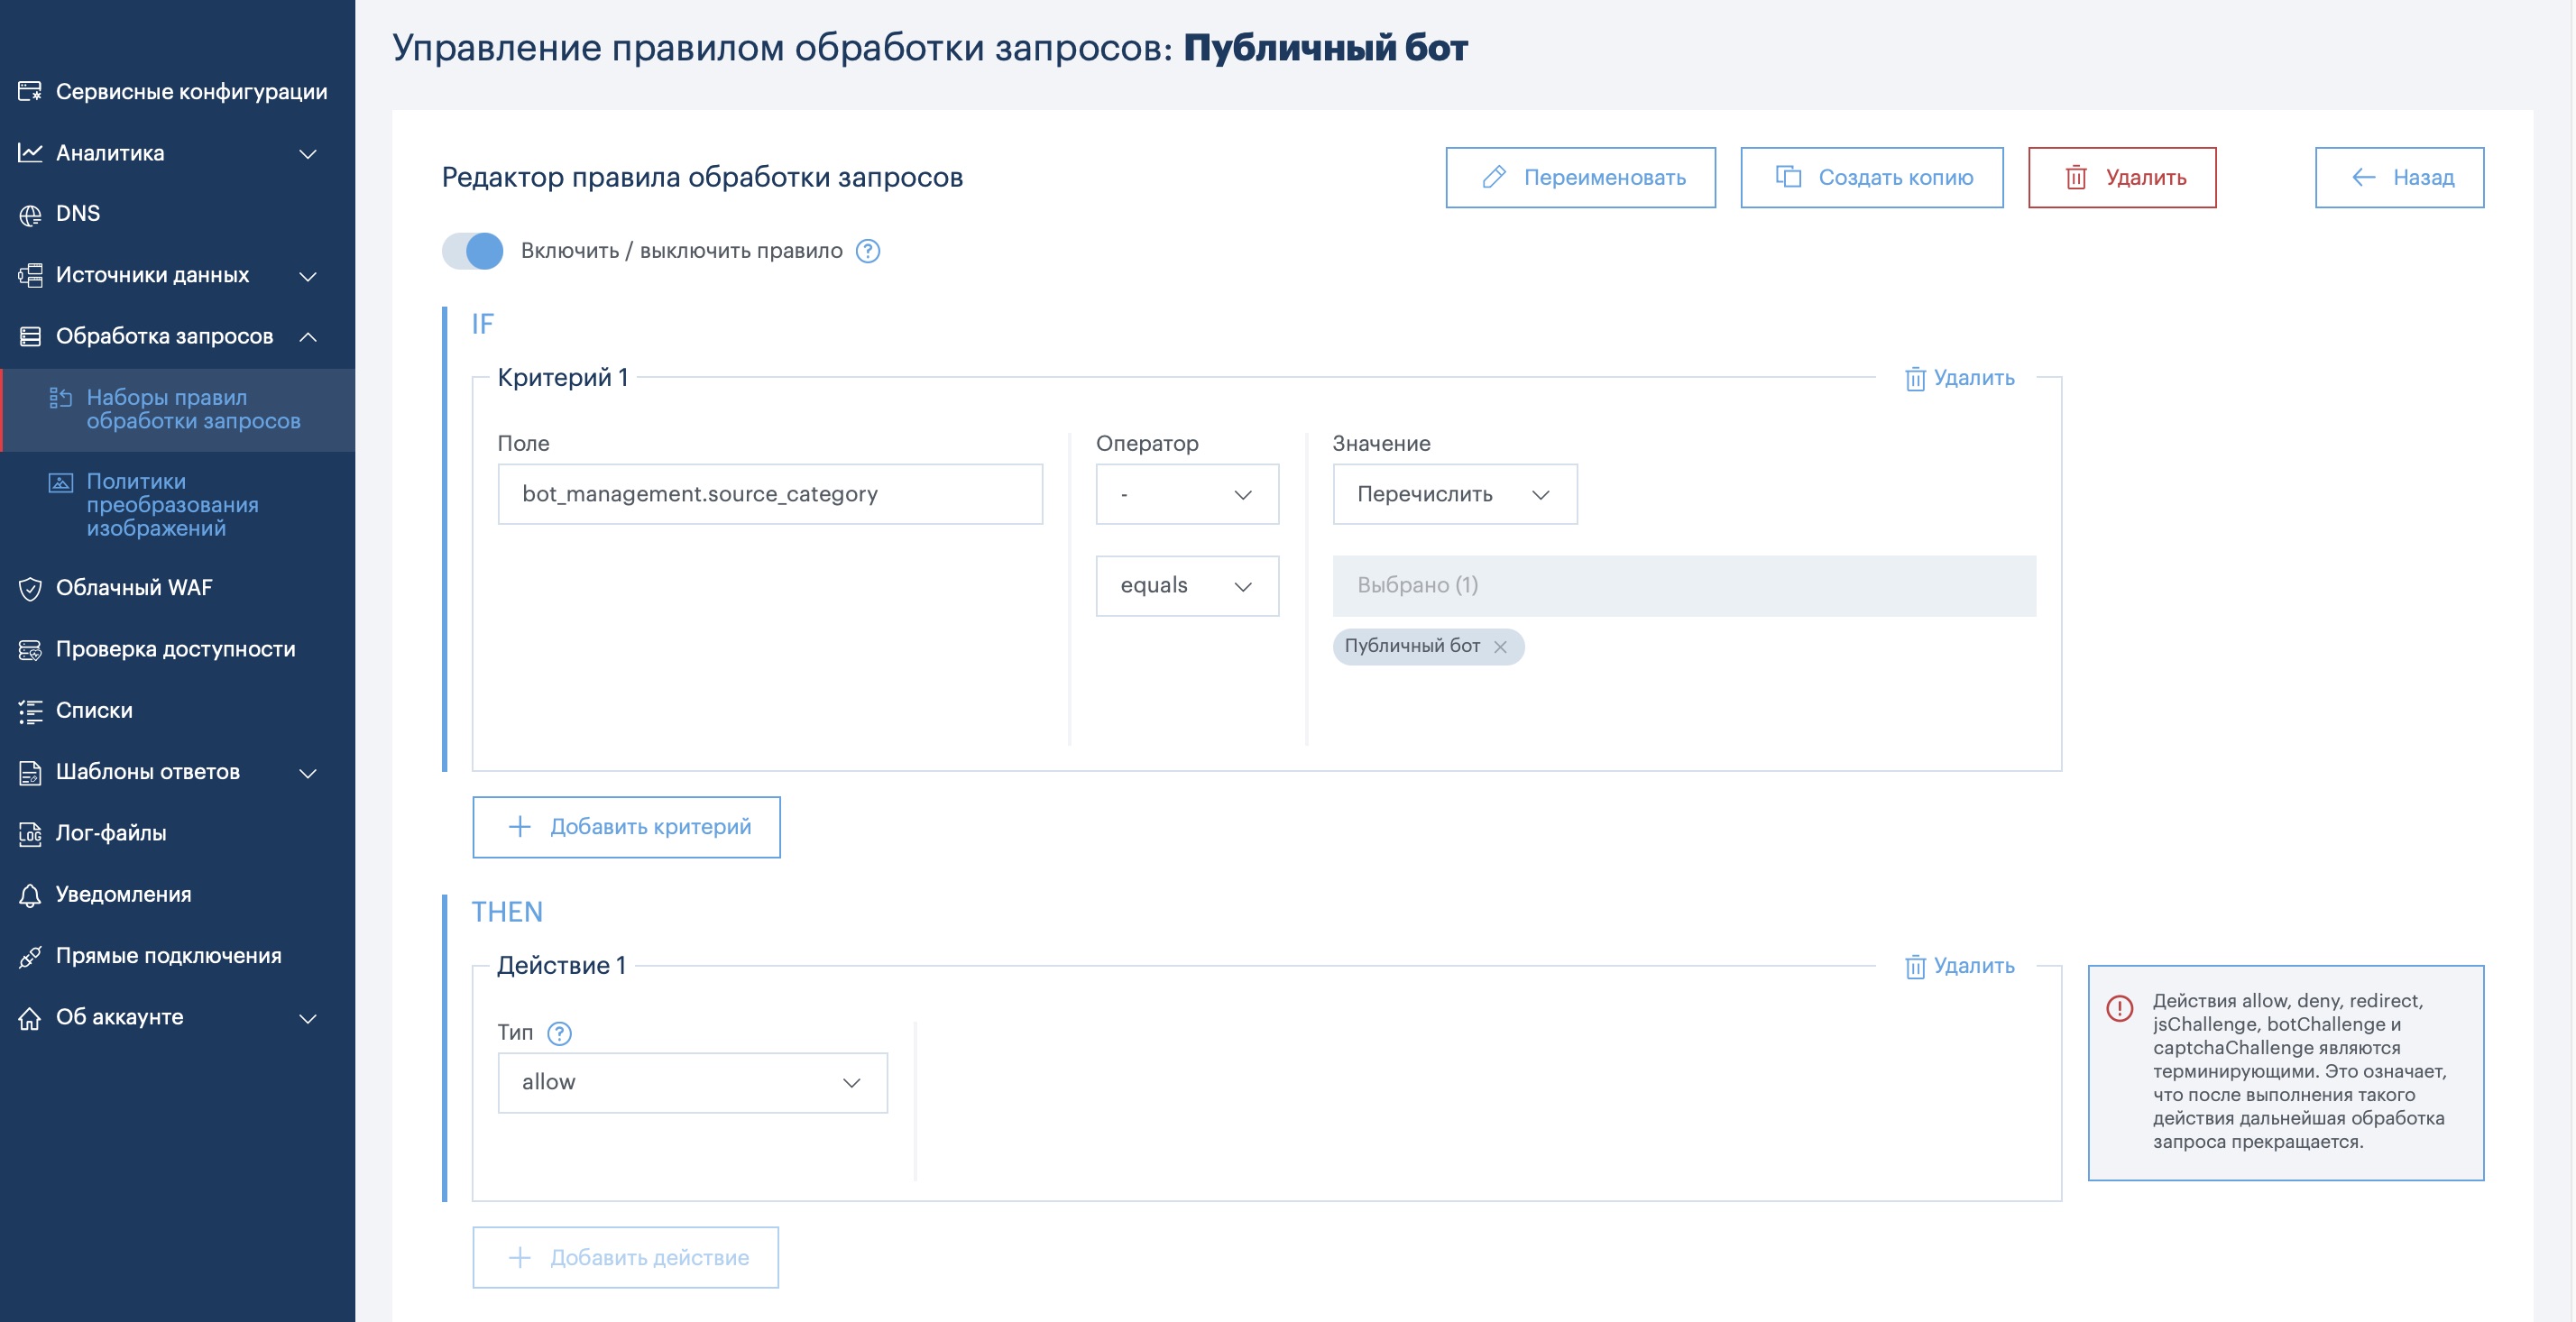2576x1322 pixels.
Task: Open the Списки sidebar menu item
Action: click(x=94, y=710)
